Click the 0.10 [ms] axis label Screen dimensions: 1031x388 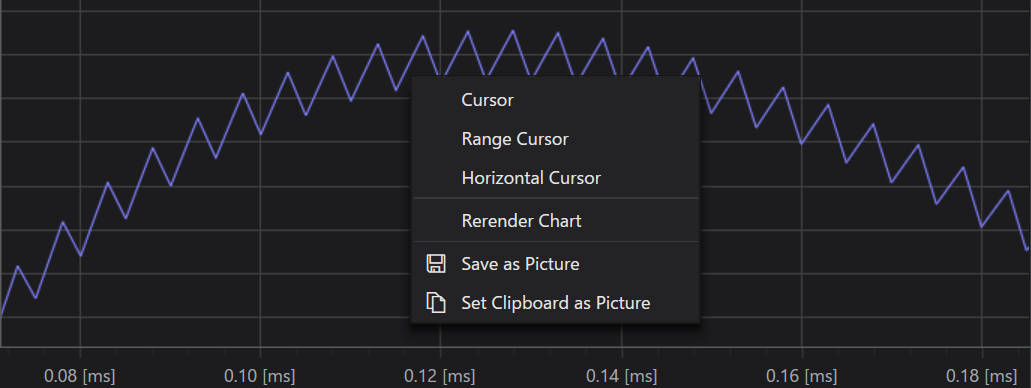tap(260, 376)
